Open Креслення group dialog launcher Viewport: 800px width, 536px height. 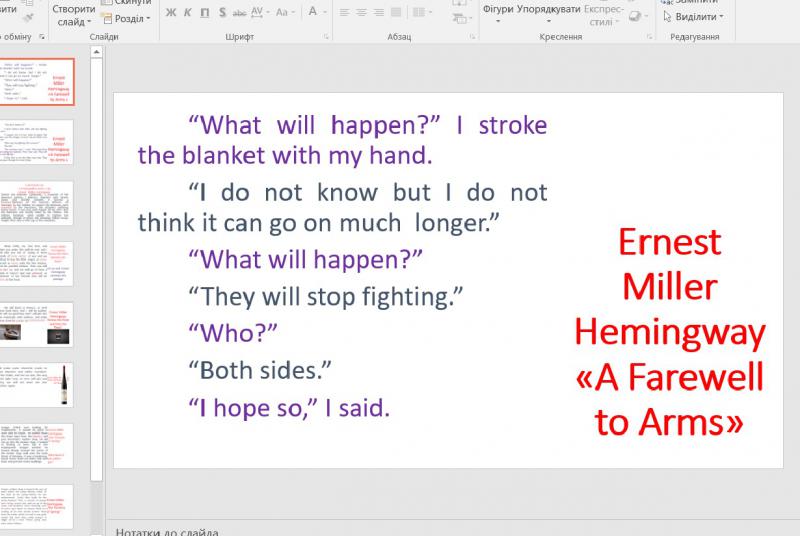649,37
